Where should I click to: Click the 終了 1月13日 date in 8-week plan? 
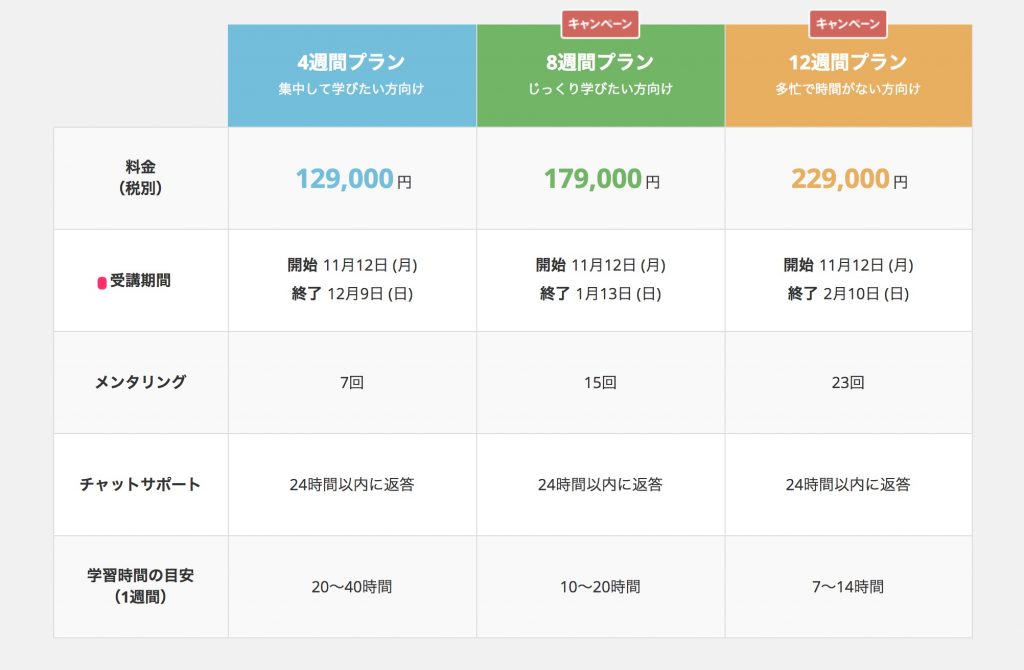[x=600, y=294]
